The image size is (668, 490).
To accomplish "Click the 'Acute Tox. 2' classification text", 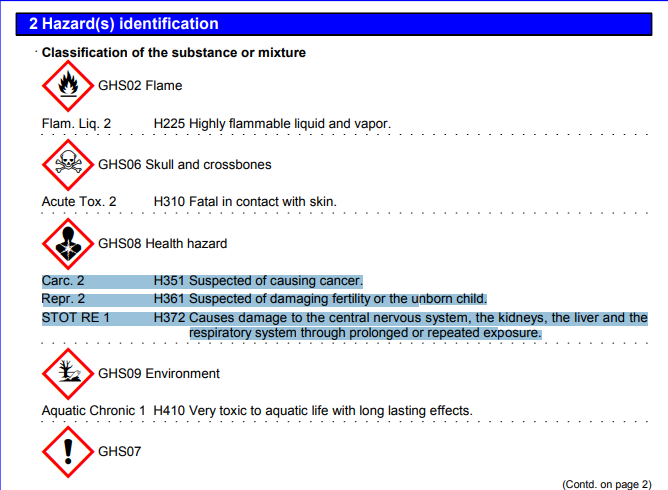I will click(79, 202).
